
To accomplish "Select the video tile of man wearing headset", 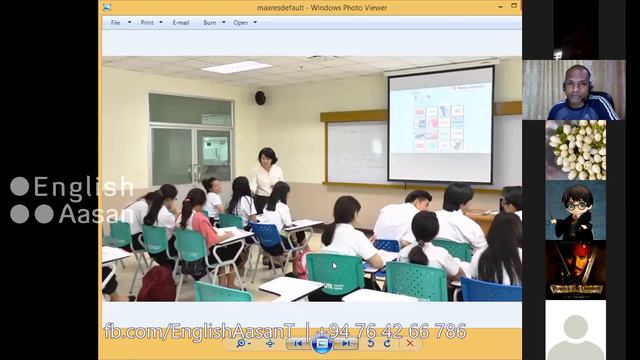I will click(x=574, y=90).
